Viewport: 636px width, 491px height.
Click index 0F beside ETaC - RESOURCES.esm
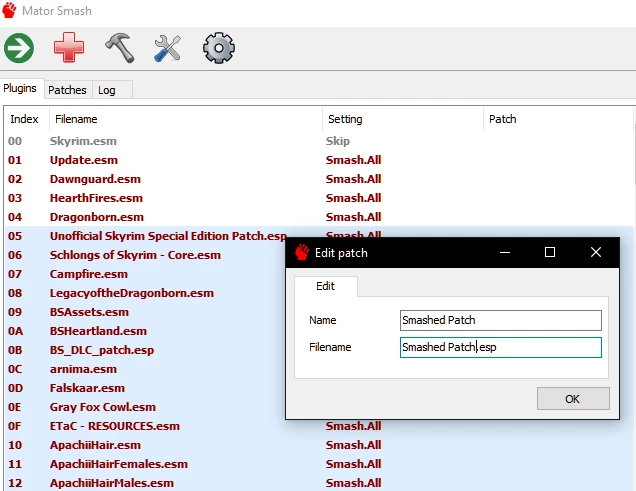(15, 427)
